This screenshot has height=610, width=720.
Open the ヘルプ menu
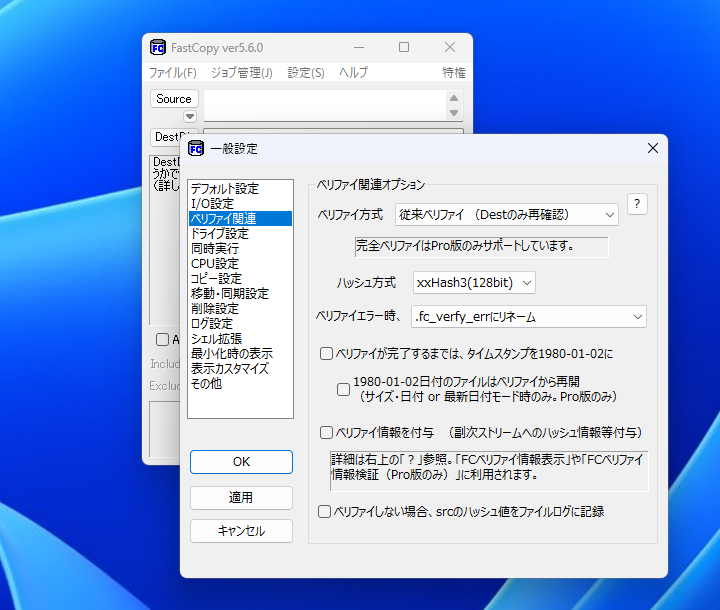click(x=354, y=73)
